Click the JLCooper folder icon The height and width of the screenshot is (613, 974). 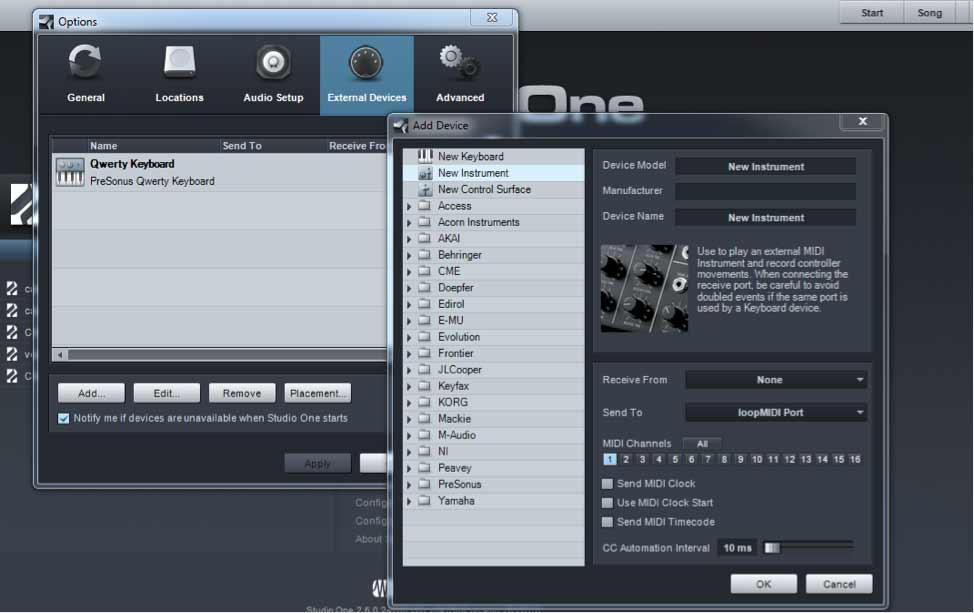[x=425, y=369]
